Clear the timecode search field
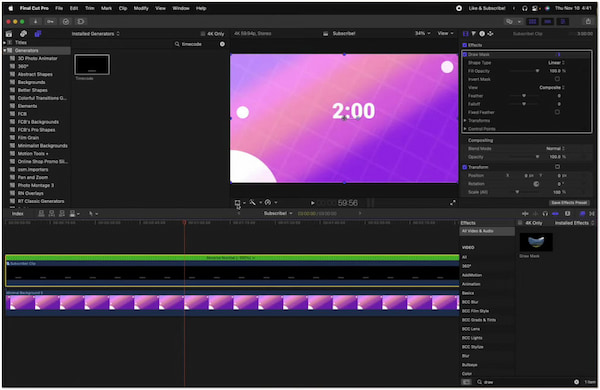The image size is (600, 390). pyautogui.click(x=222, y=44)
